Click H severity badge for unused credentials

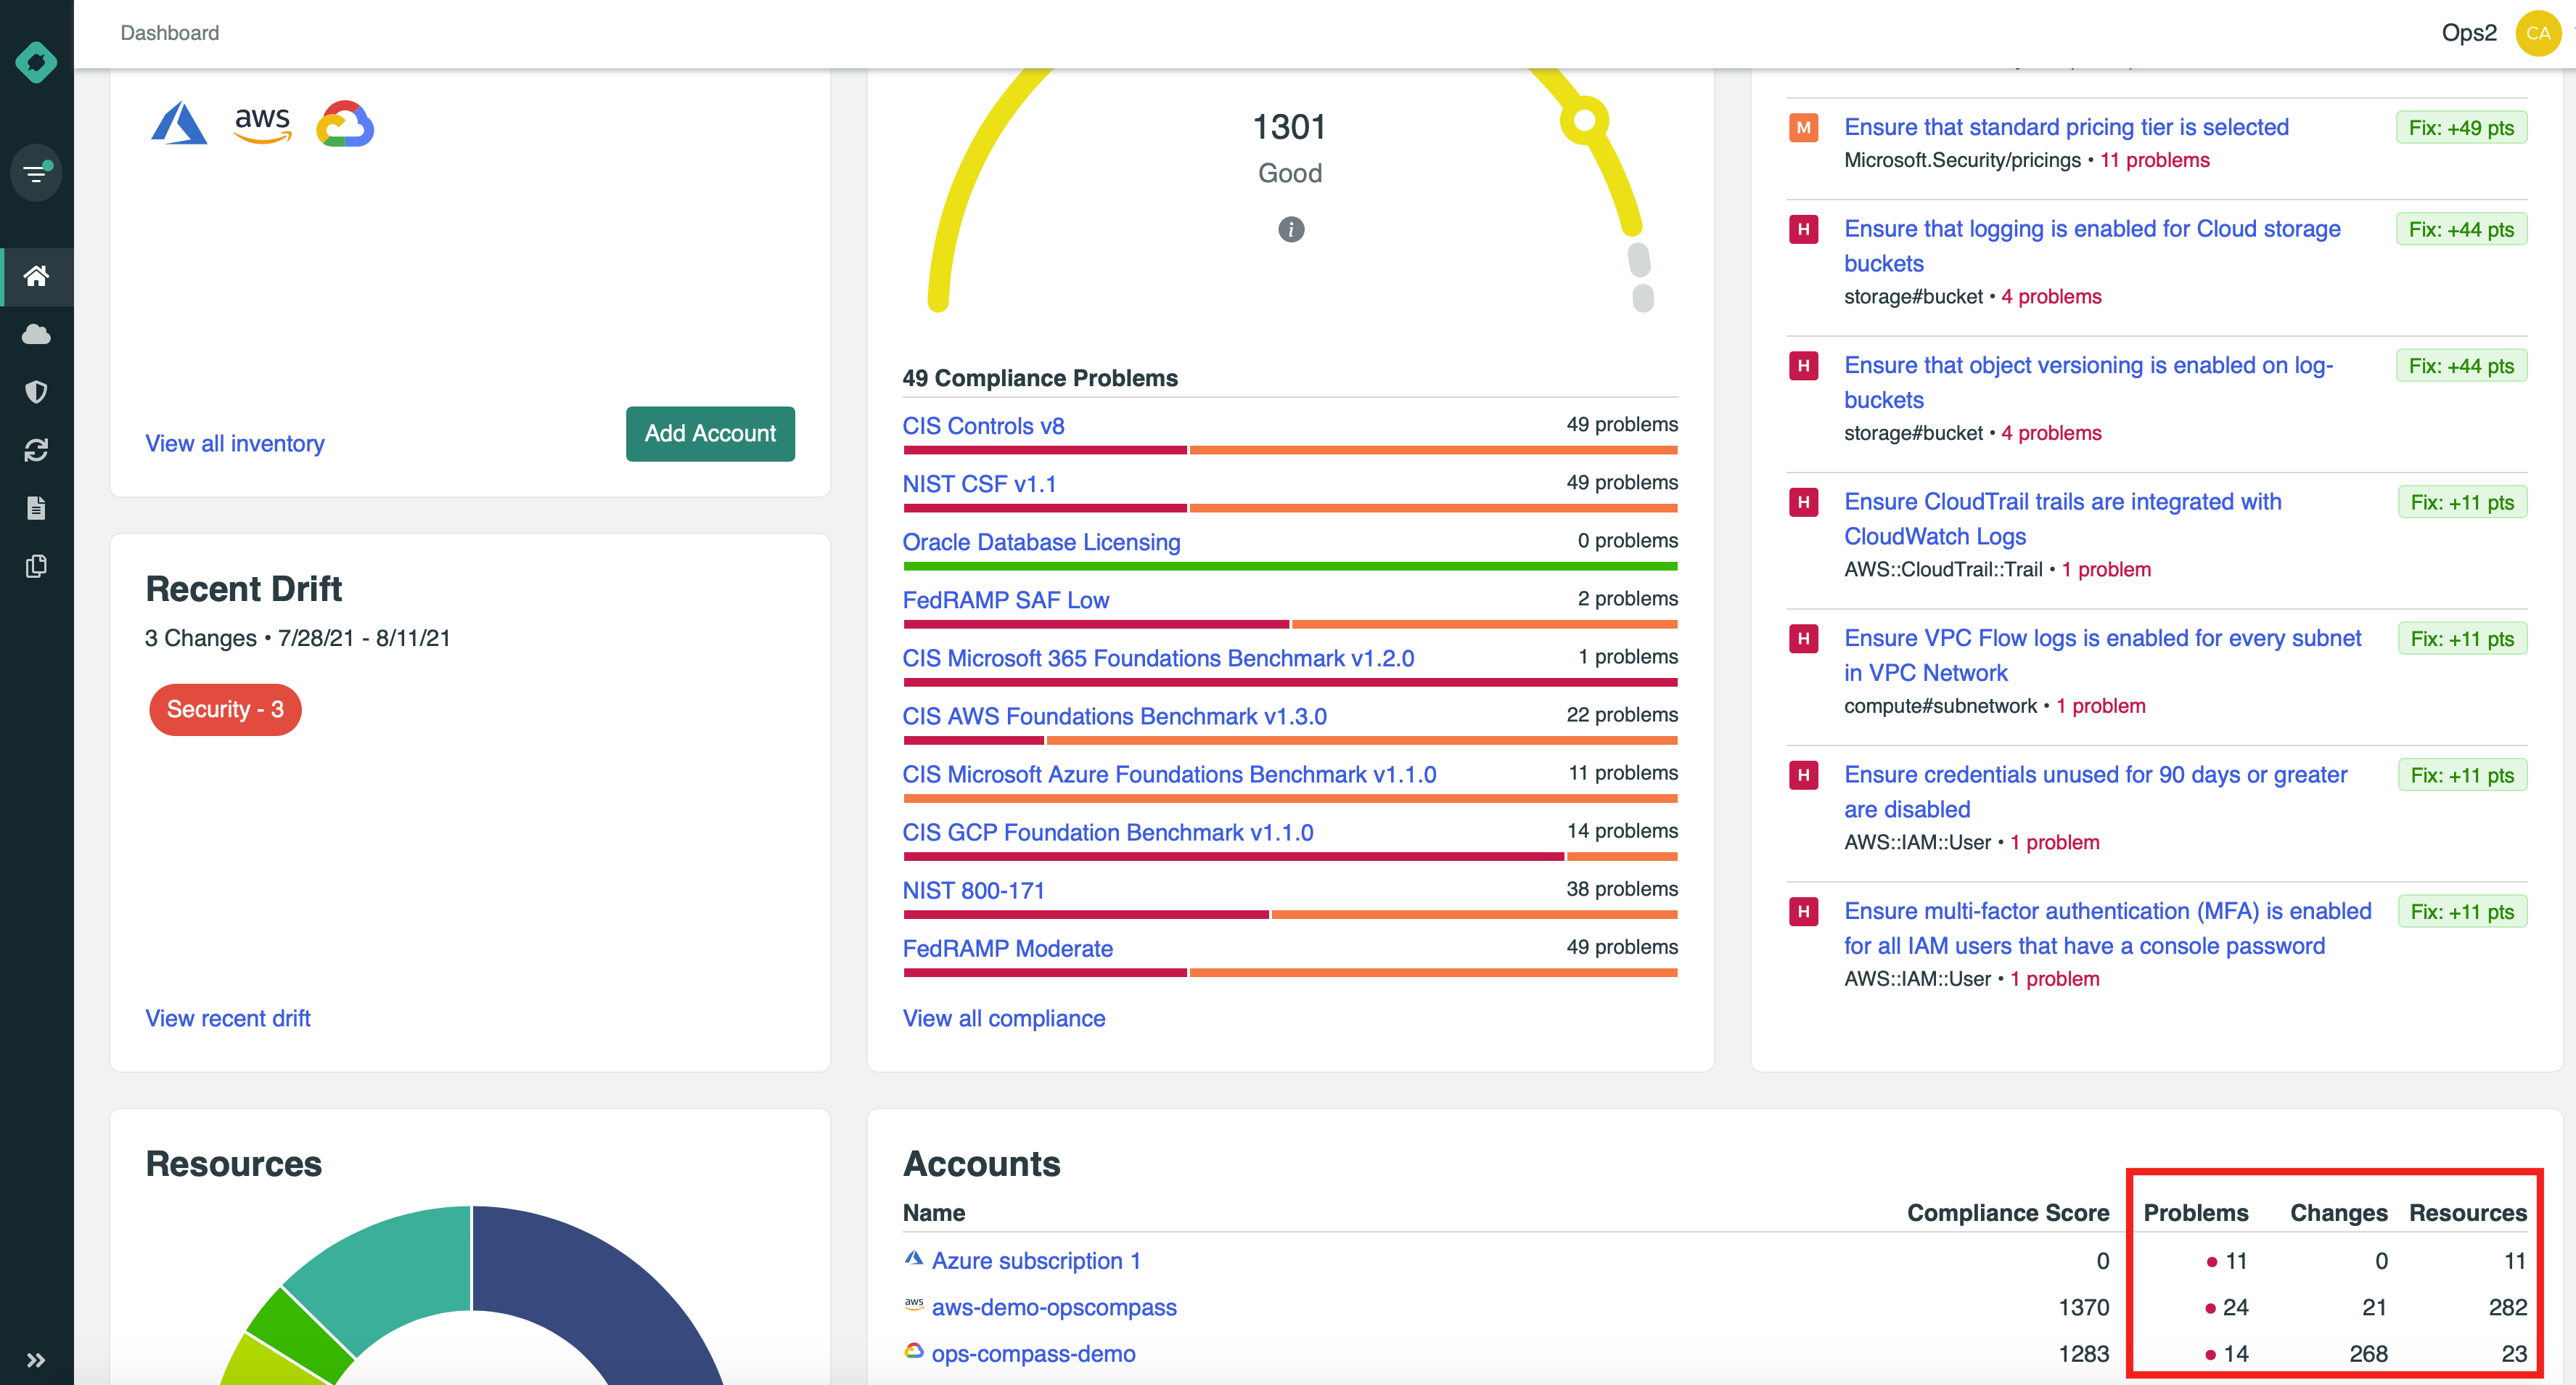click(1803, 775)
